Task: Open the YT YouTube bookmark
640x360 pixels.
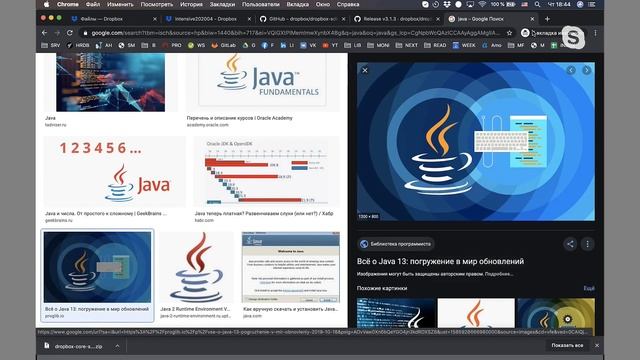Action: (x=330, y=45)
